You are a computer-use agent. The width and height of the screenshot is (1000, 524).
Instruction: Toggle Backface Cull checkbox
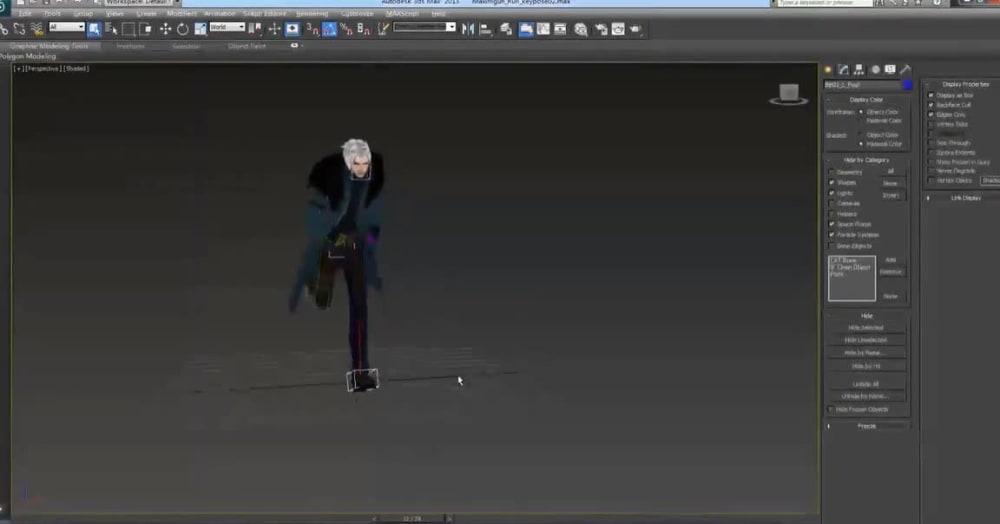pyautogui.click(x=931, y=105)
